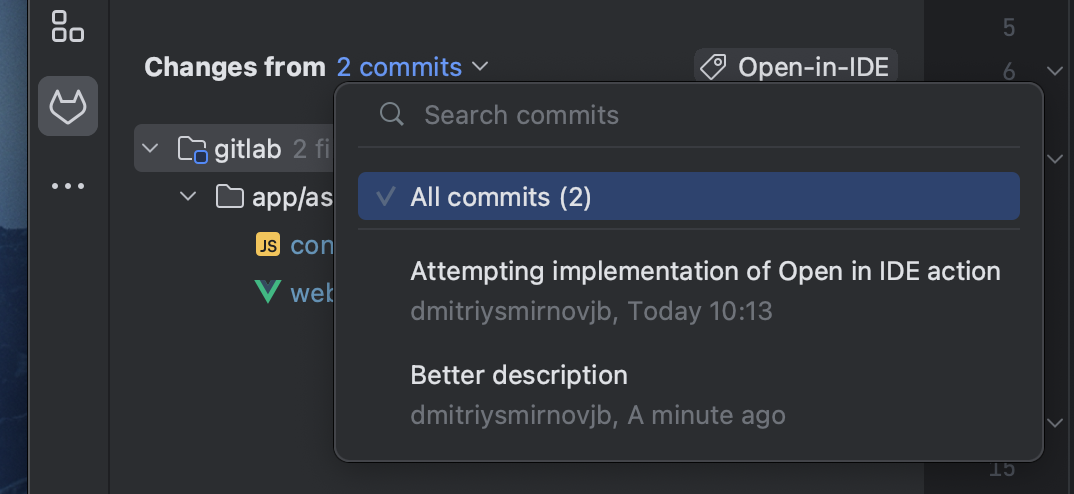
Task: Click the app/as folder icon
Action: pyautogui.click(x=230, y=197)
